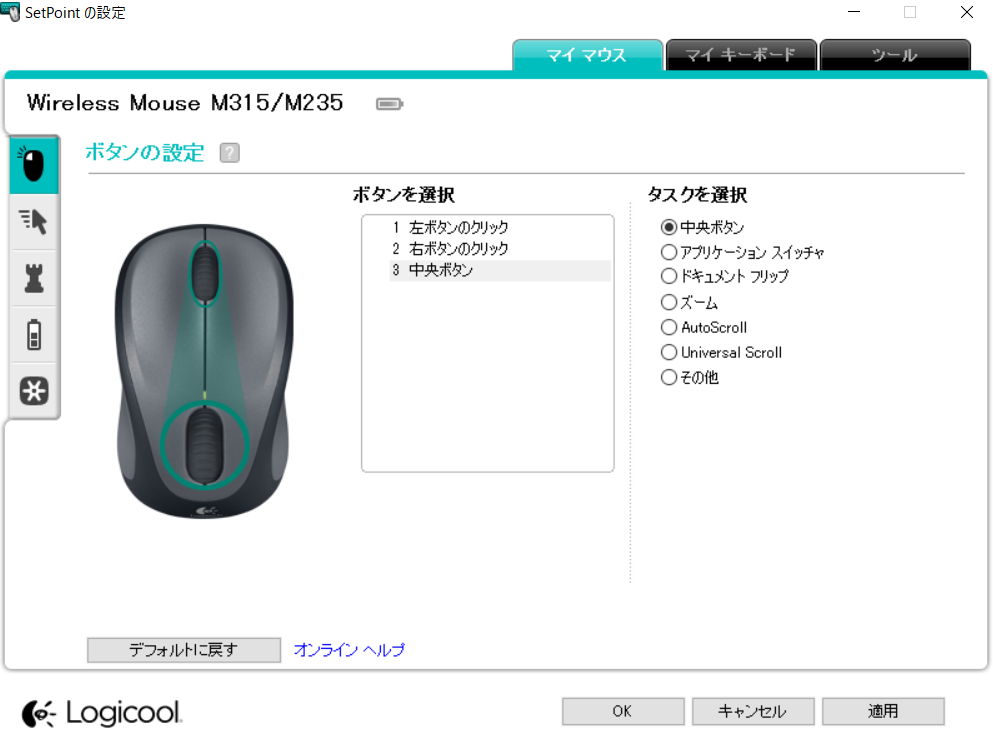Choose Universal Scroll task option

(721, 352)
